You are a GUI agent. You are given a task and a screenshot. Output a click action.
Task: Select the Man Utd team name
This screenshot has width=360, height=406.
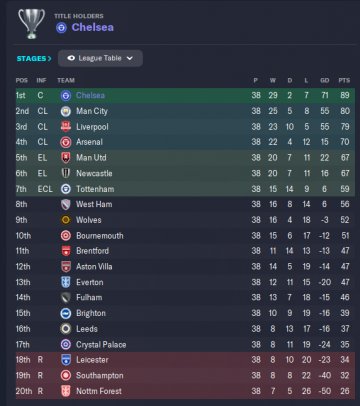(x=91, y=158)
